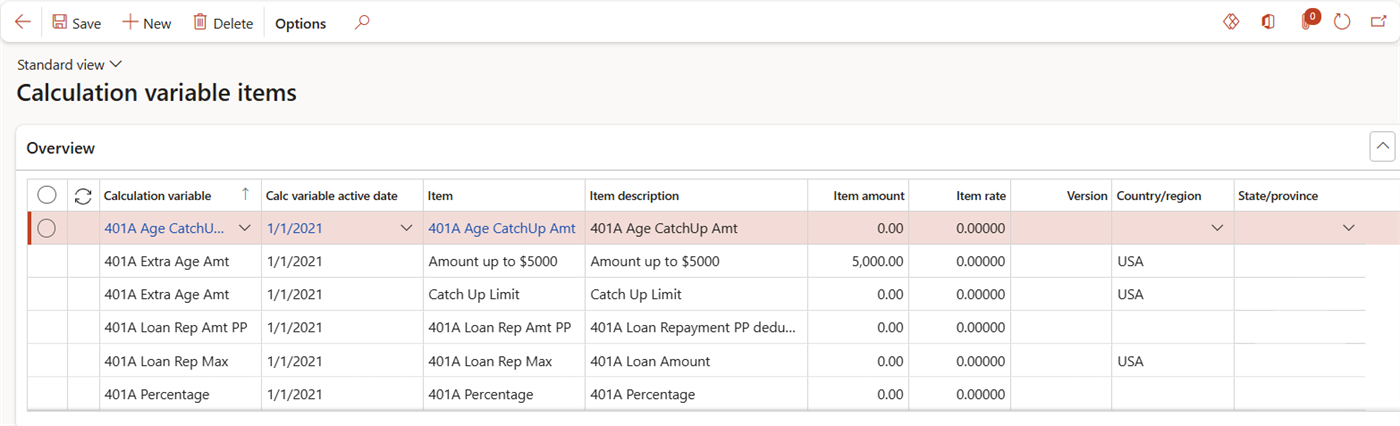This screenshot has width=1400, height=426.
Task: Click Country/region column header
Action: pyautogui.click(x=1173, y=196)
